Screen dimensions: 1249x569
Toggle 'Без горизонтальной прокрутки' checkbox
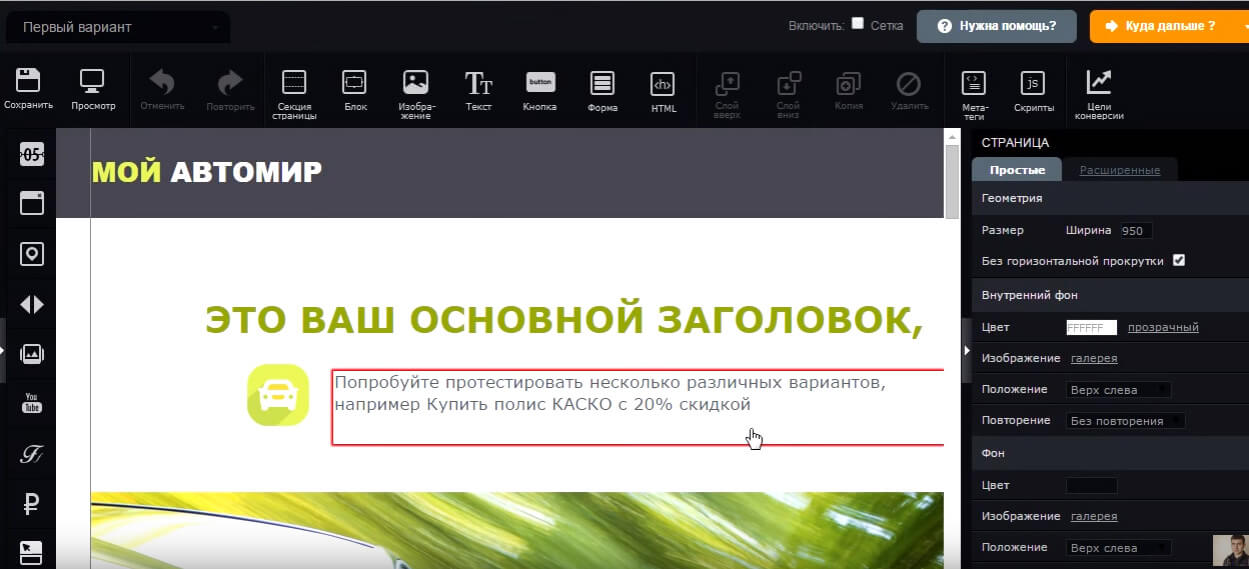1179,260
